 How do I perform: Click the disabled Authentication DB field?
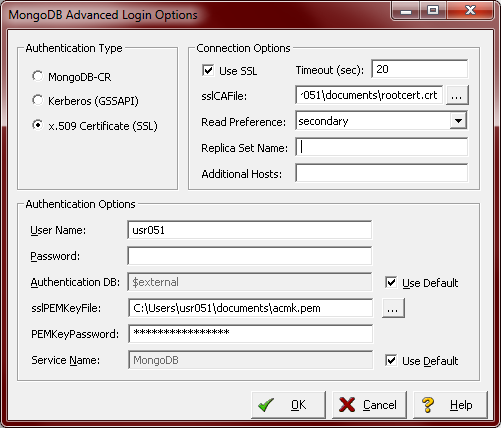point(250,282)
